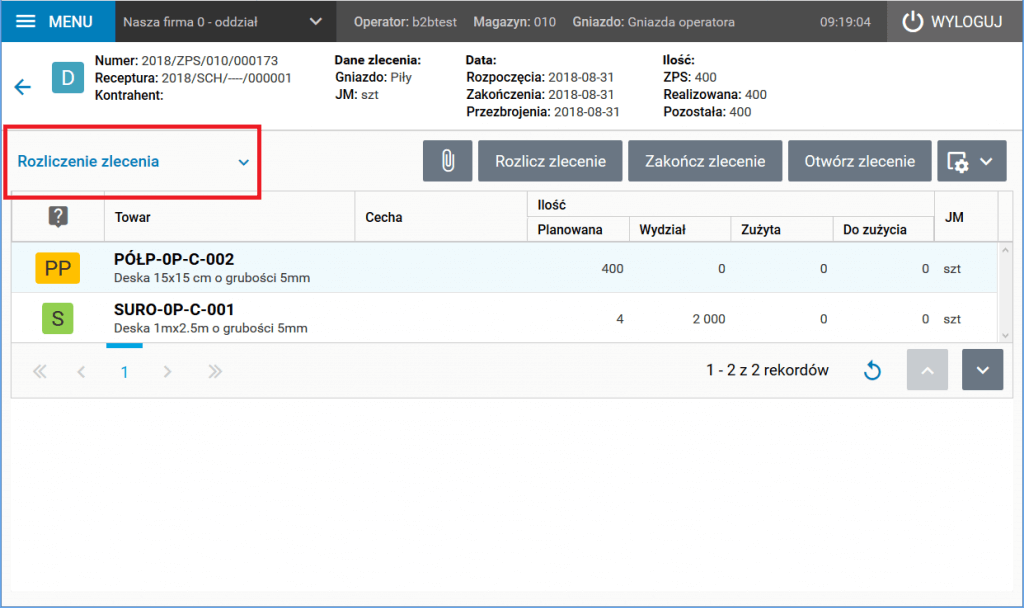The image size is (1024, 608).
Task: Click the move down arrow button
Action: [982, 370]
